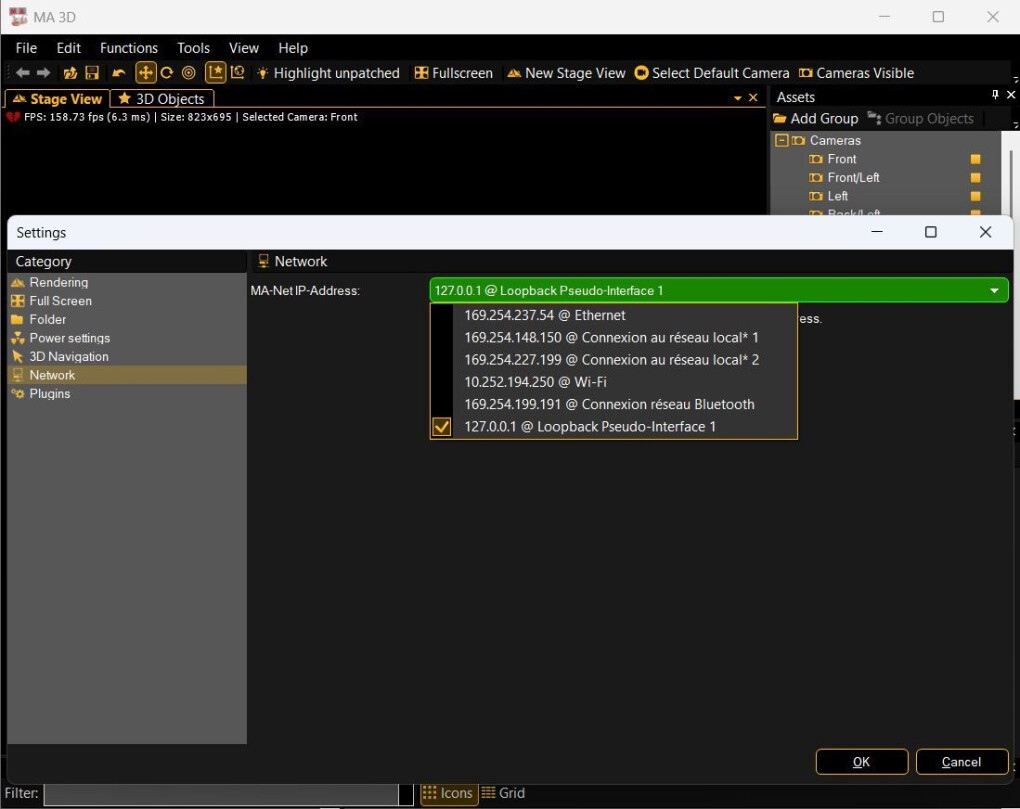Collapse the Cameras tree node
The image size is (1020, 809).
(782, 140)
